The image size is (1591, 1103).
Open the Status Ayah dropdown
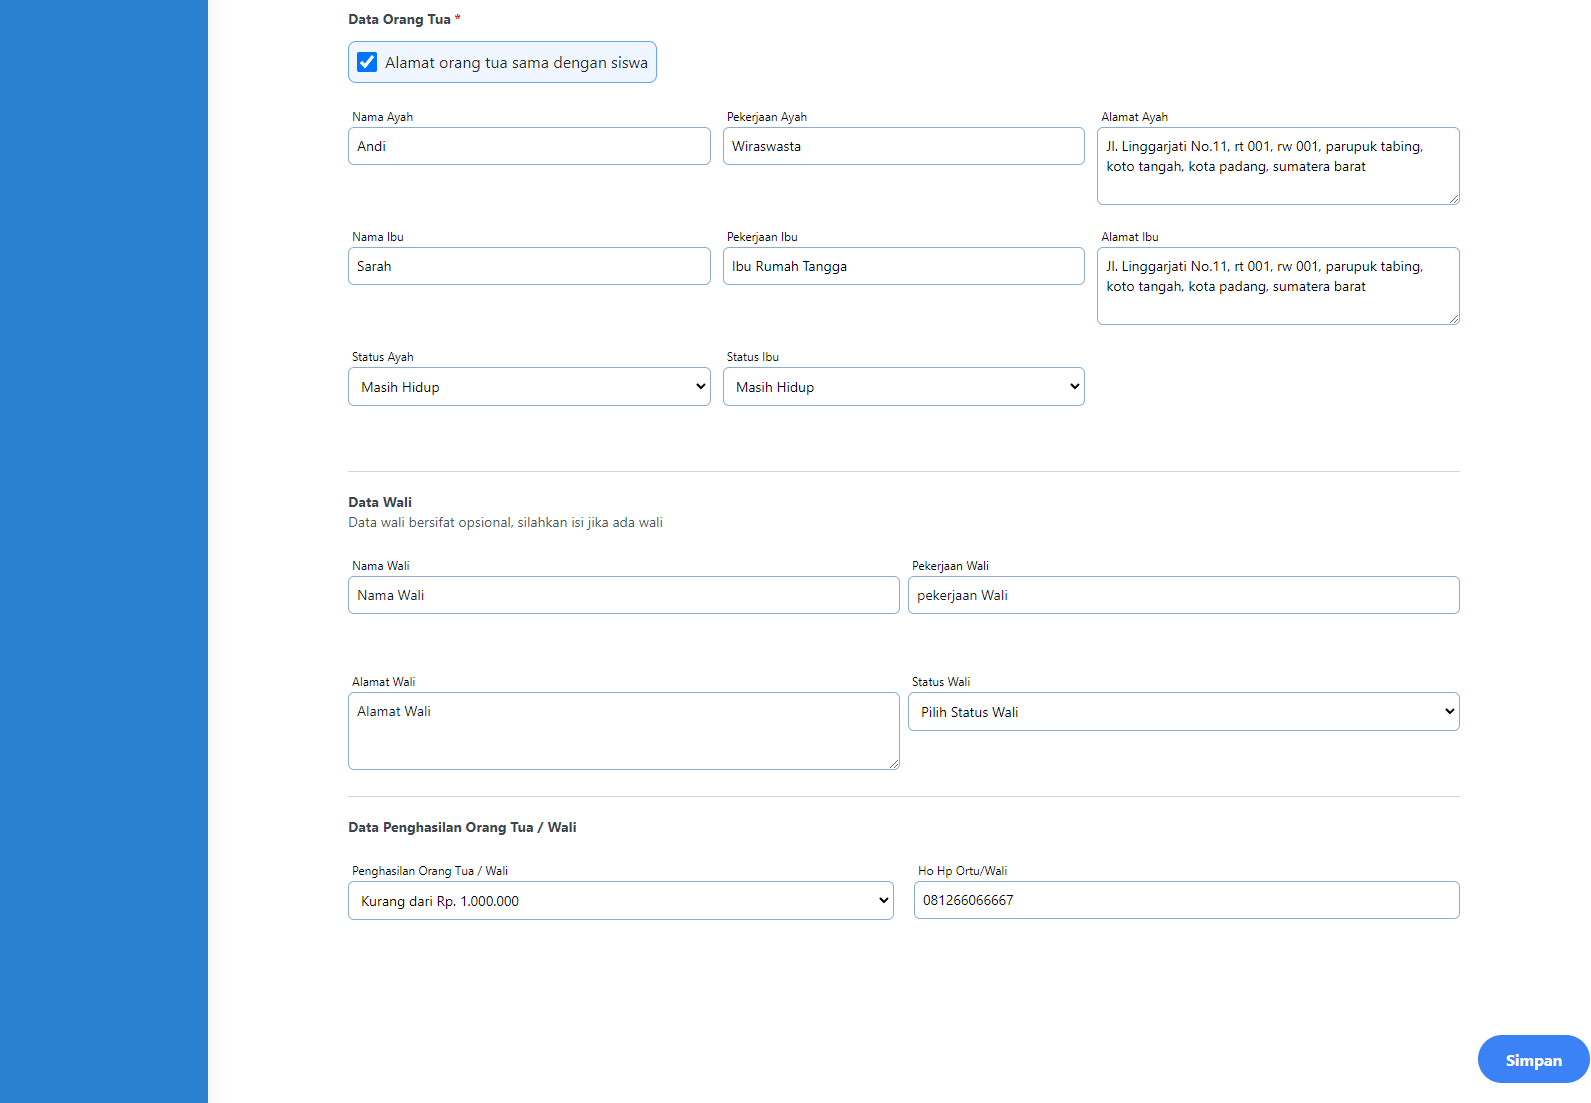tap(529, 387)
